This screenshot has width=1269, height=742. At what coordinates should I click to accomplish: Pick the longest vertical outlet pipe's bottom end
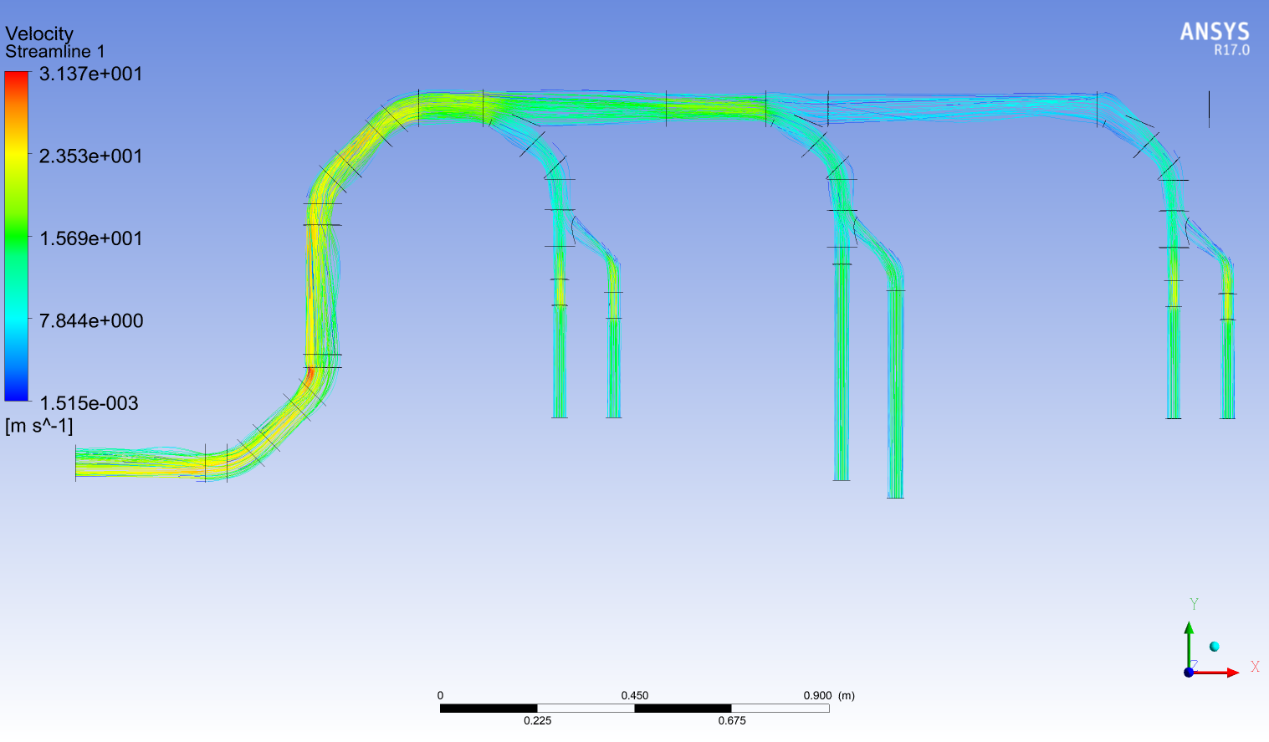coord(895,495)
